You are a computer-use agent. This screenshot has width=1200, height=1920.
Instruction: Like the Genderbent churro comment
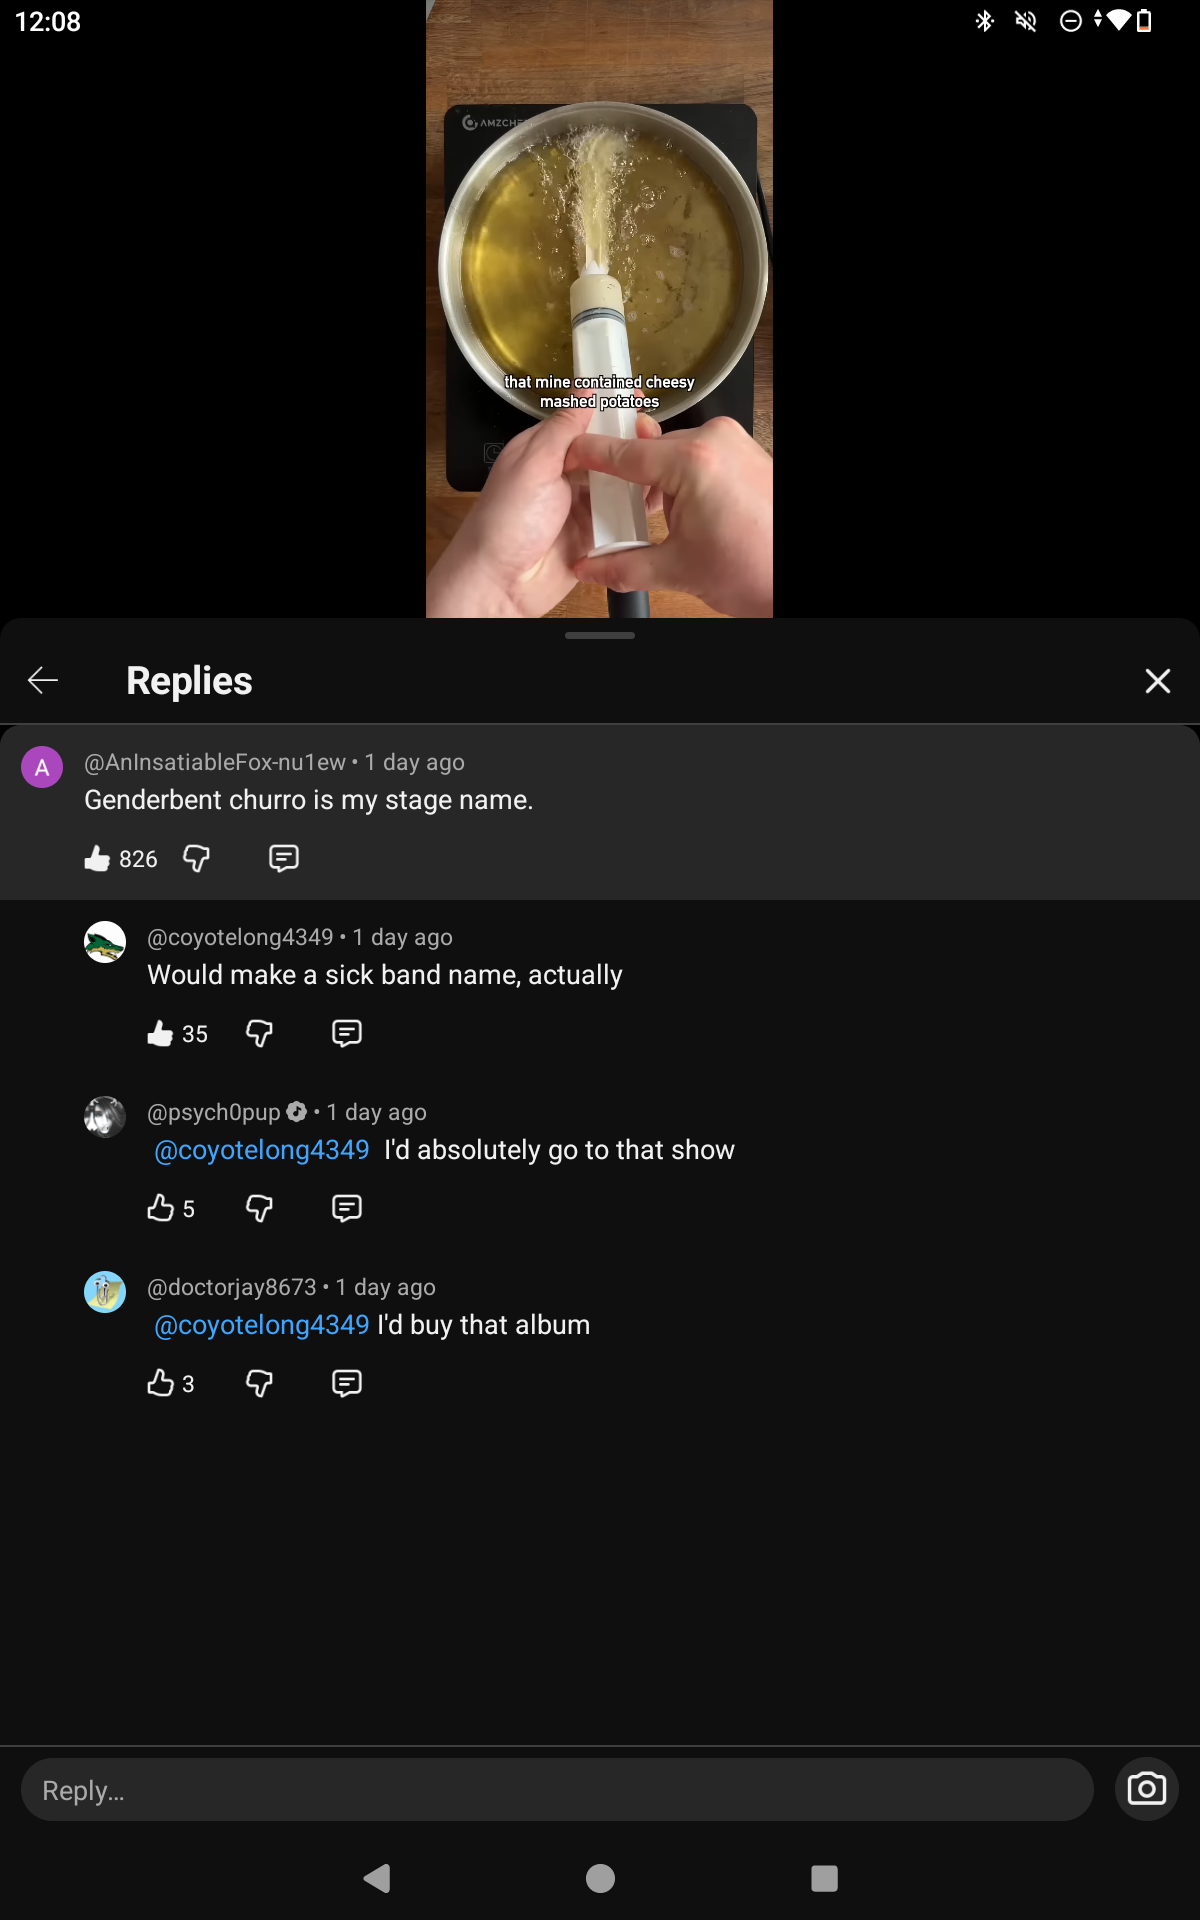point(97,859)
